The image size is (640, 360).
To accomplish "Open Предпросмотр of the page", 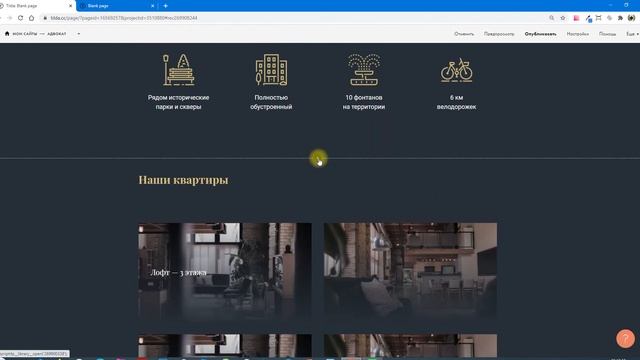I will tap(499, 34).
